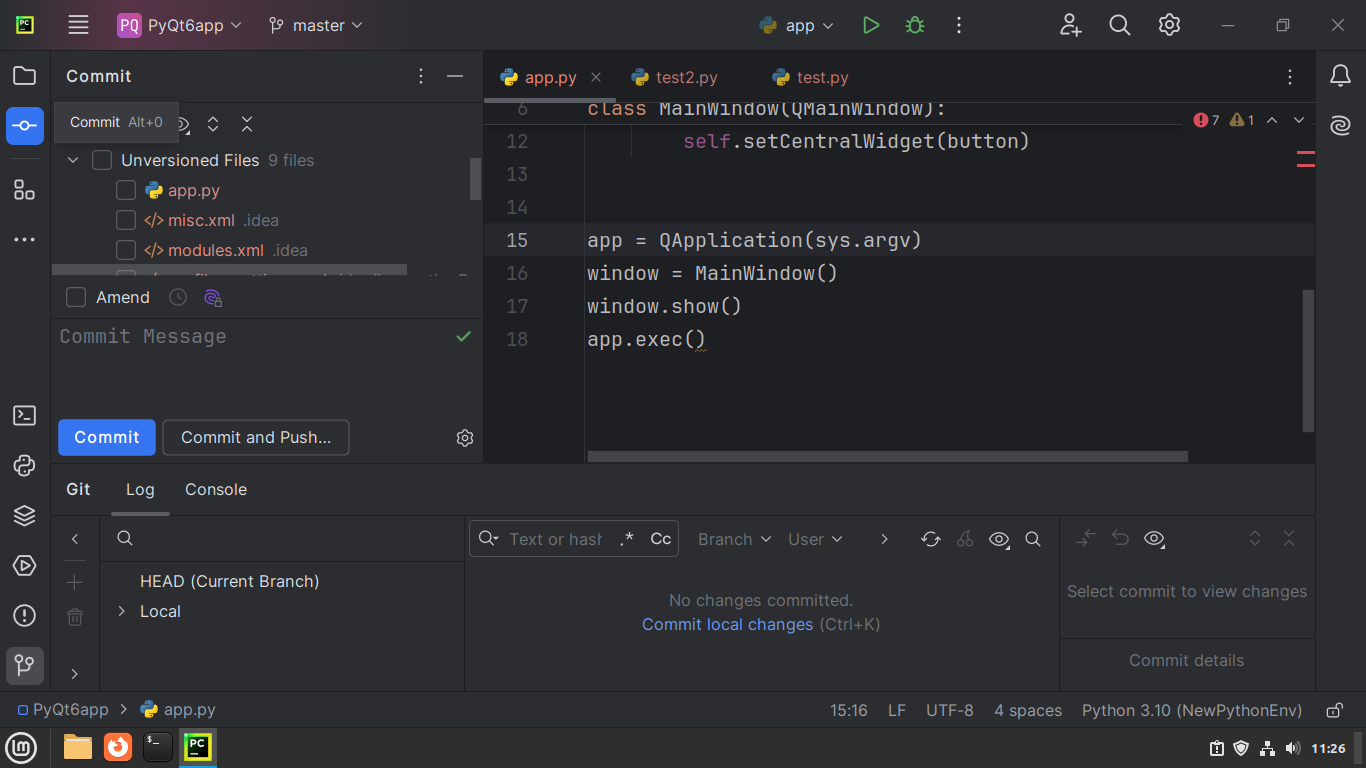The width and height of the screenshot is (1366, 768).
Task: Open the Terminal tool window
Action: [x=25, y=416]
